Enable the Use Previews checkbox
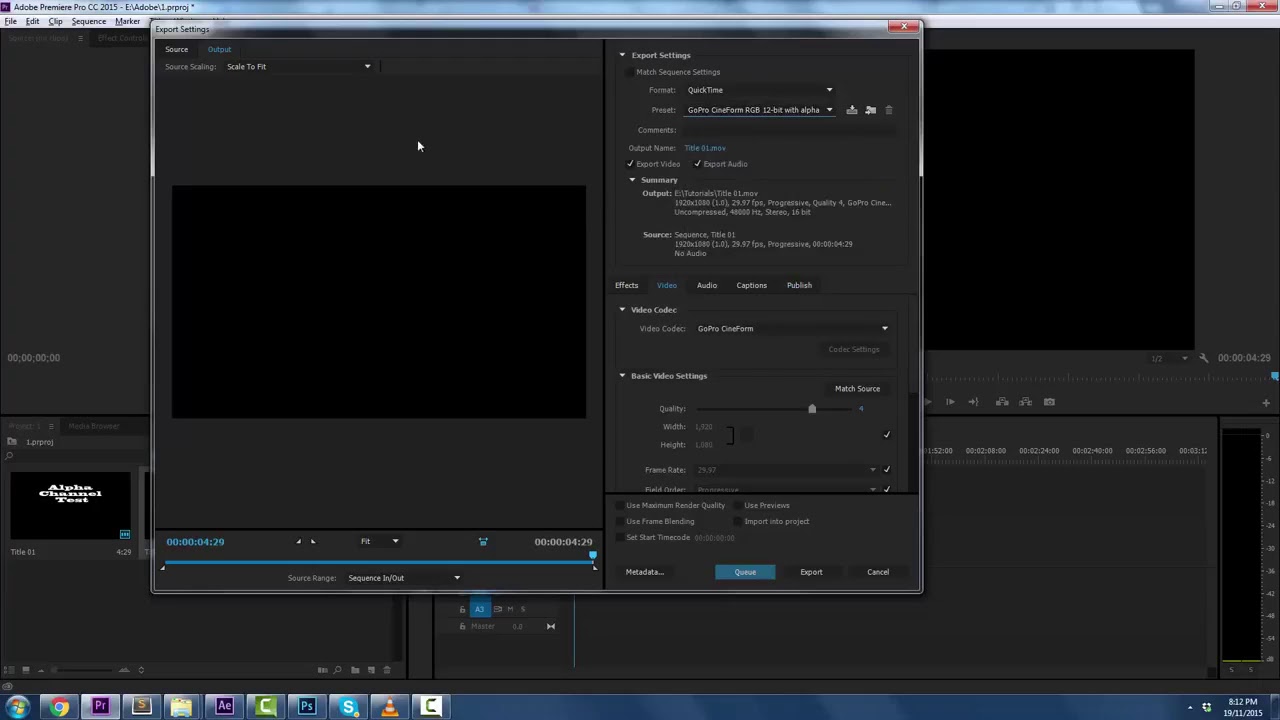The image size is (1280, 720). coord(737,506)
